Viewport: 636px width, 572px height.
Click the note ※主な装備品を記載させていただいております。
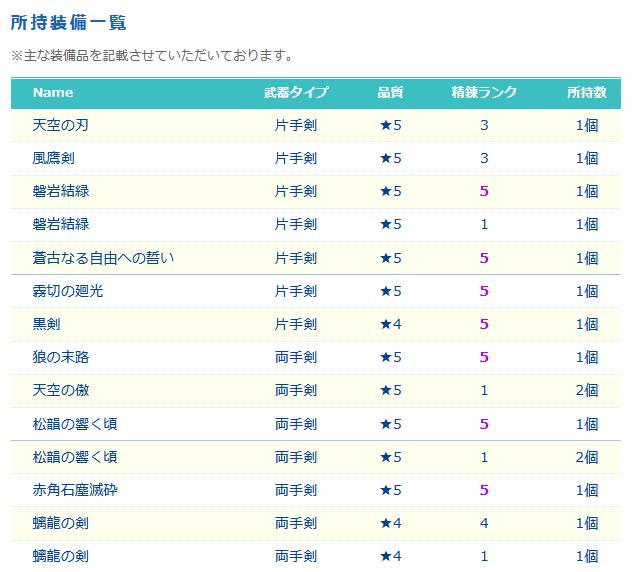coord(152,55)
